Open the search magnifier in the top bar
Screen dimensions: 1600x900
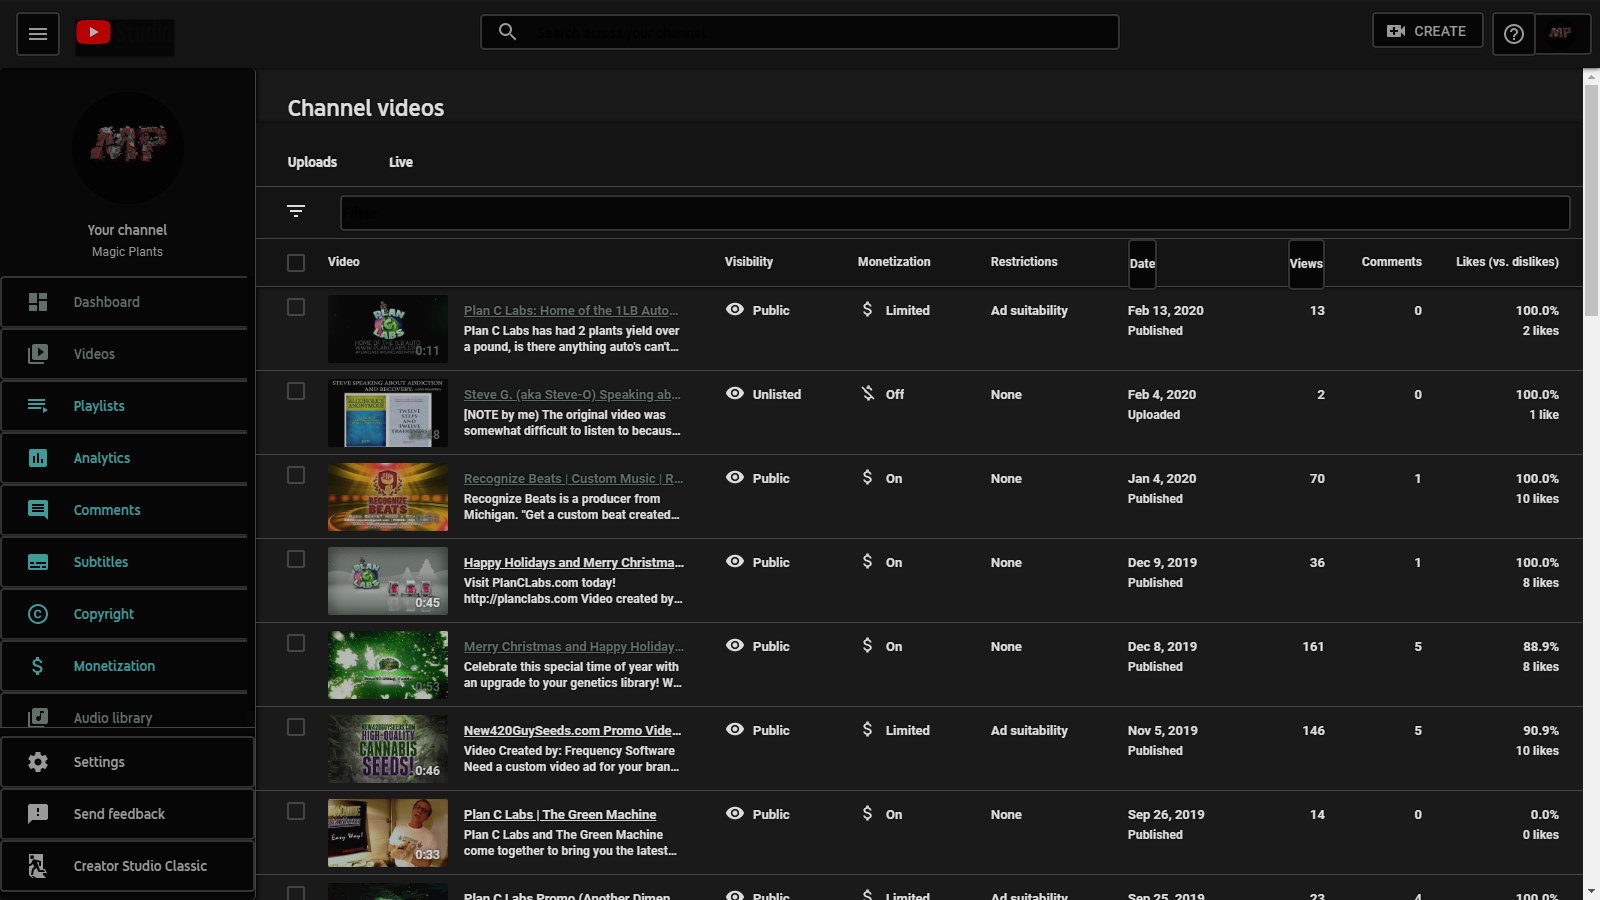507,31
